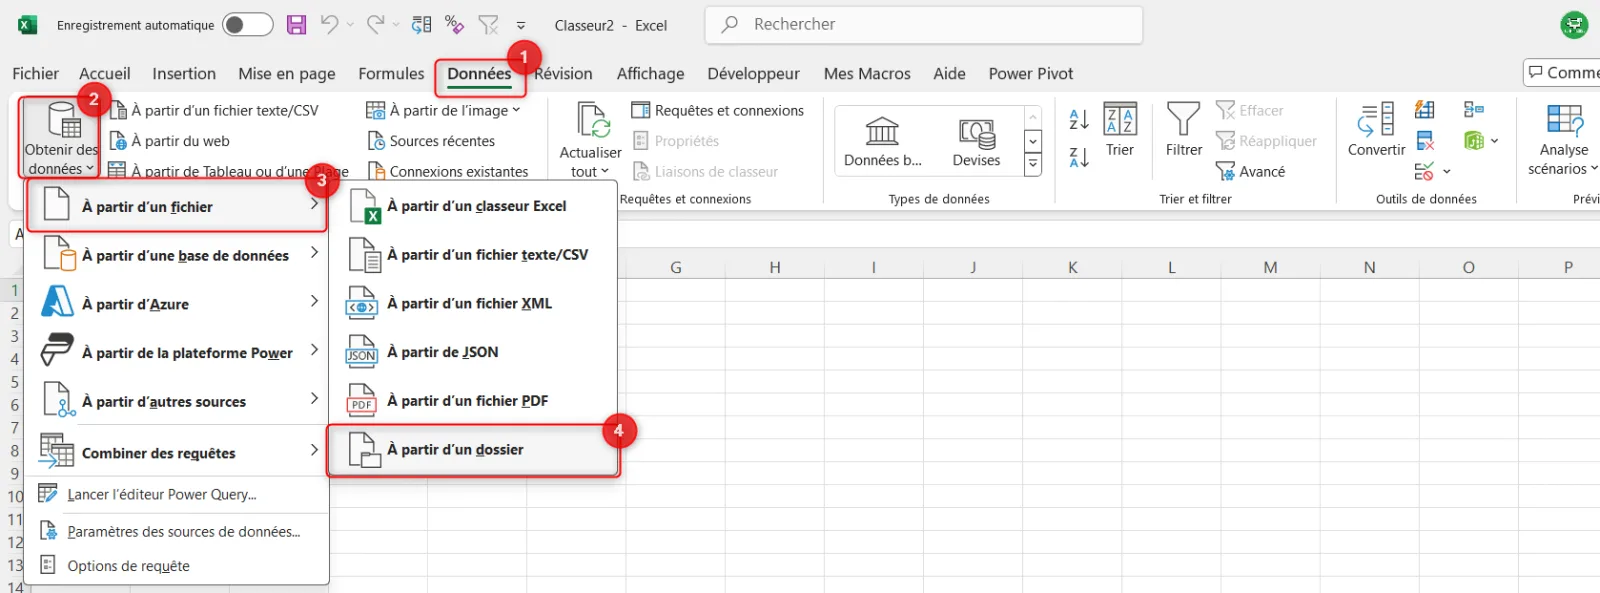Select the Power Pivot tab
1600x593 pixels.
pyautogui.click(x=1030, y=74)
